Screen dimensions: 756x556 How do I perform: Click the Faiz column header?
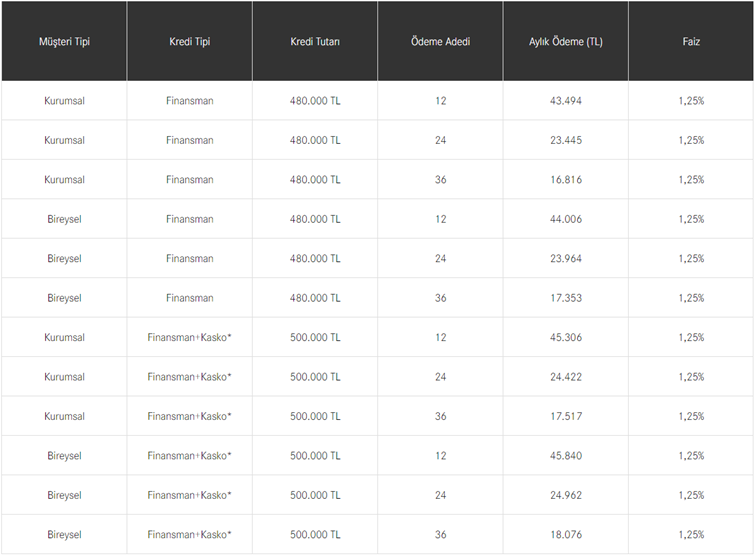[x=691, y=42]
